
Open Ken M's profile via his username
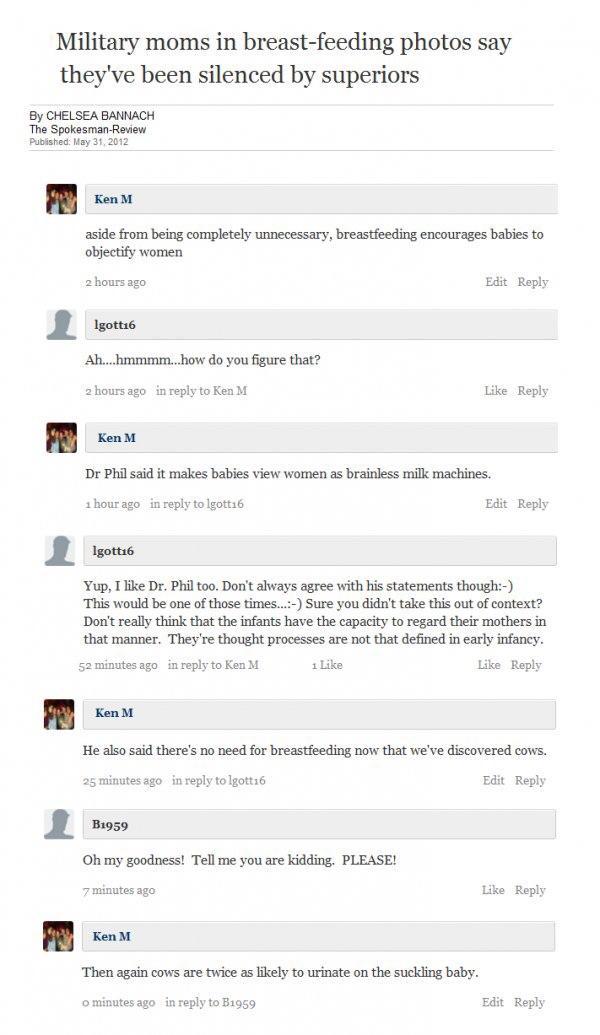pyautogui.click(x=113, y=199)
